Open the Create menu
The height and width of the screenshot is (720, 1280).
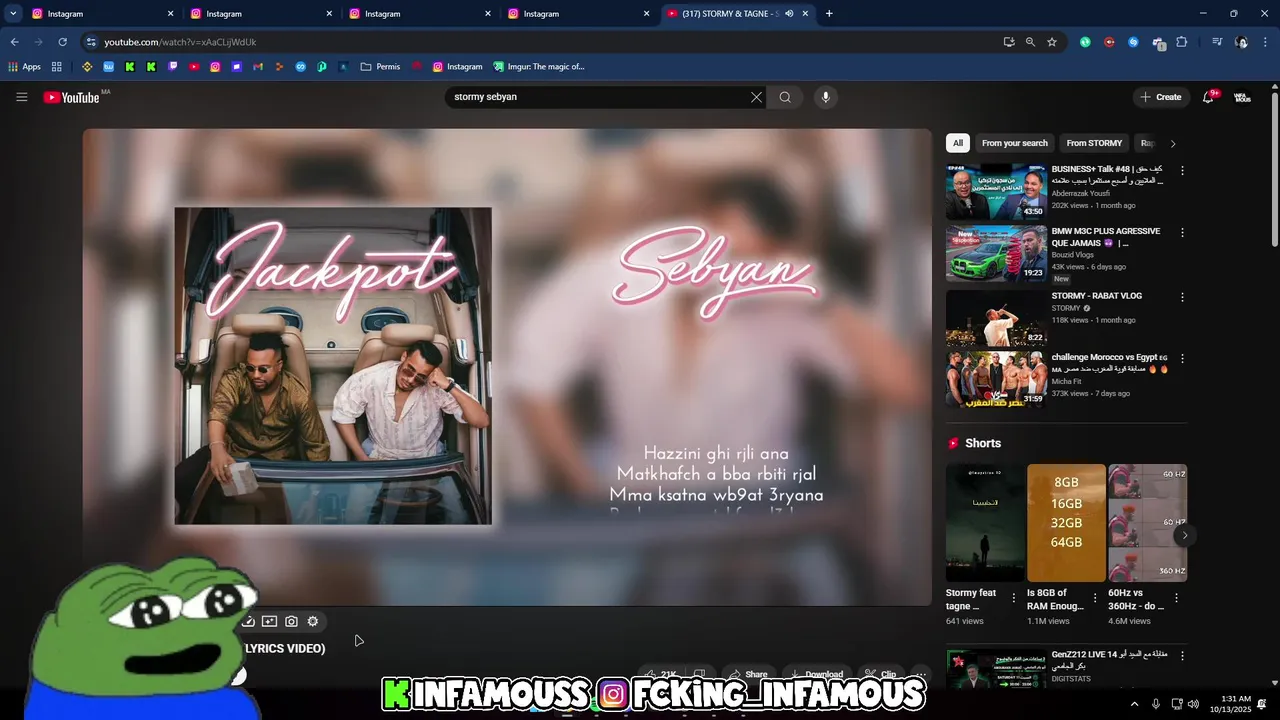pos(1160,97)
